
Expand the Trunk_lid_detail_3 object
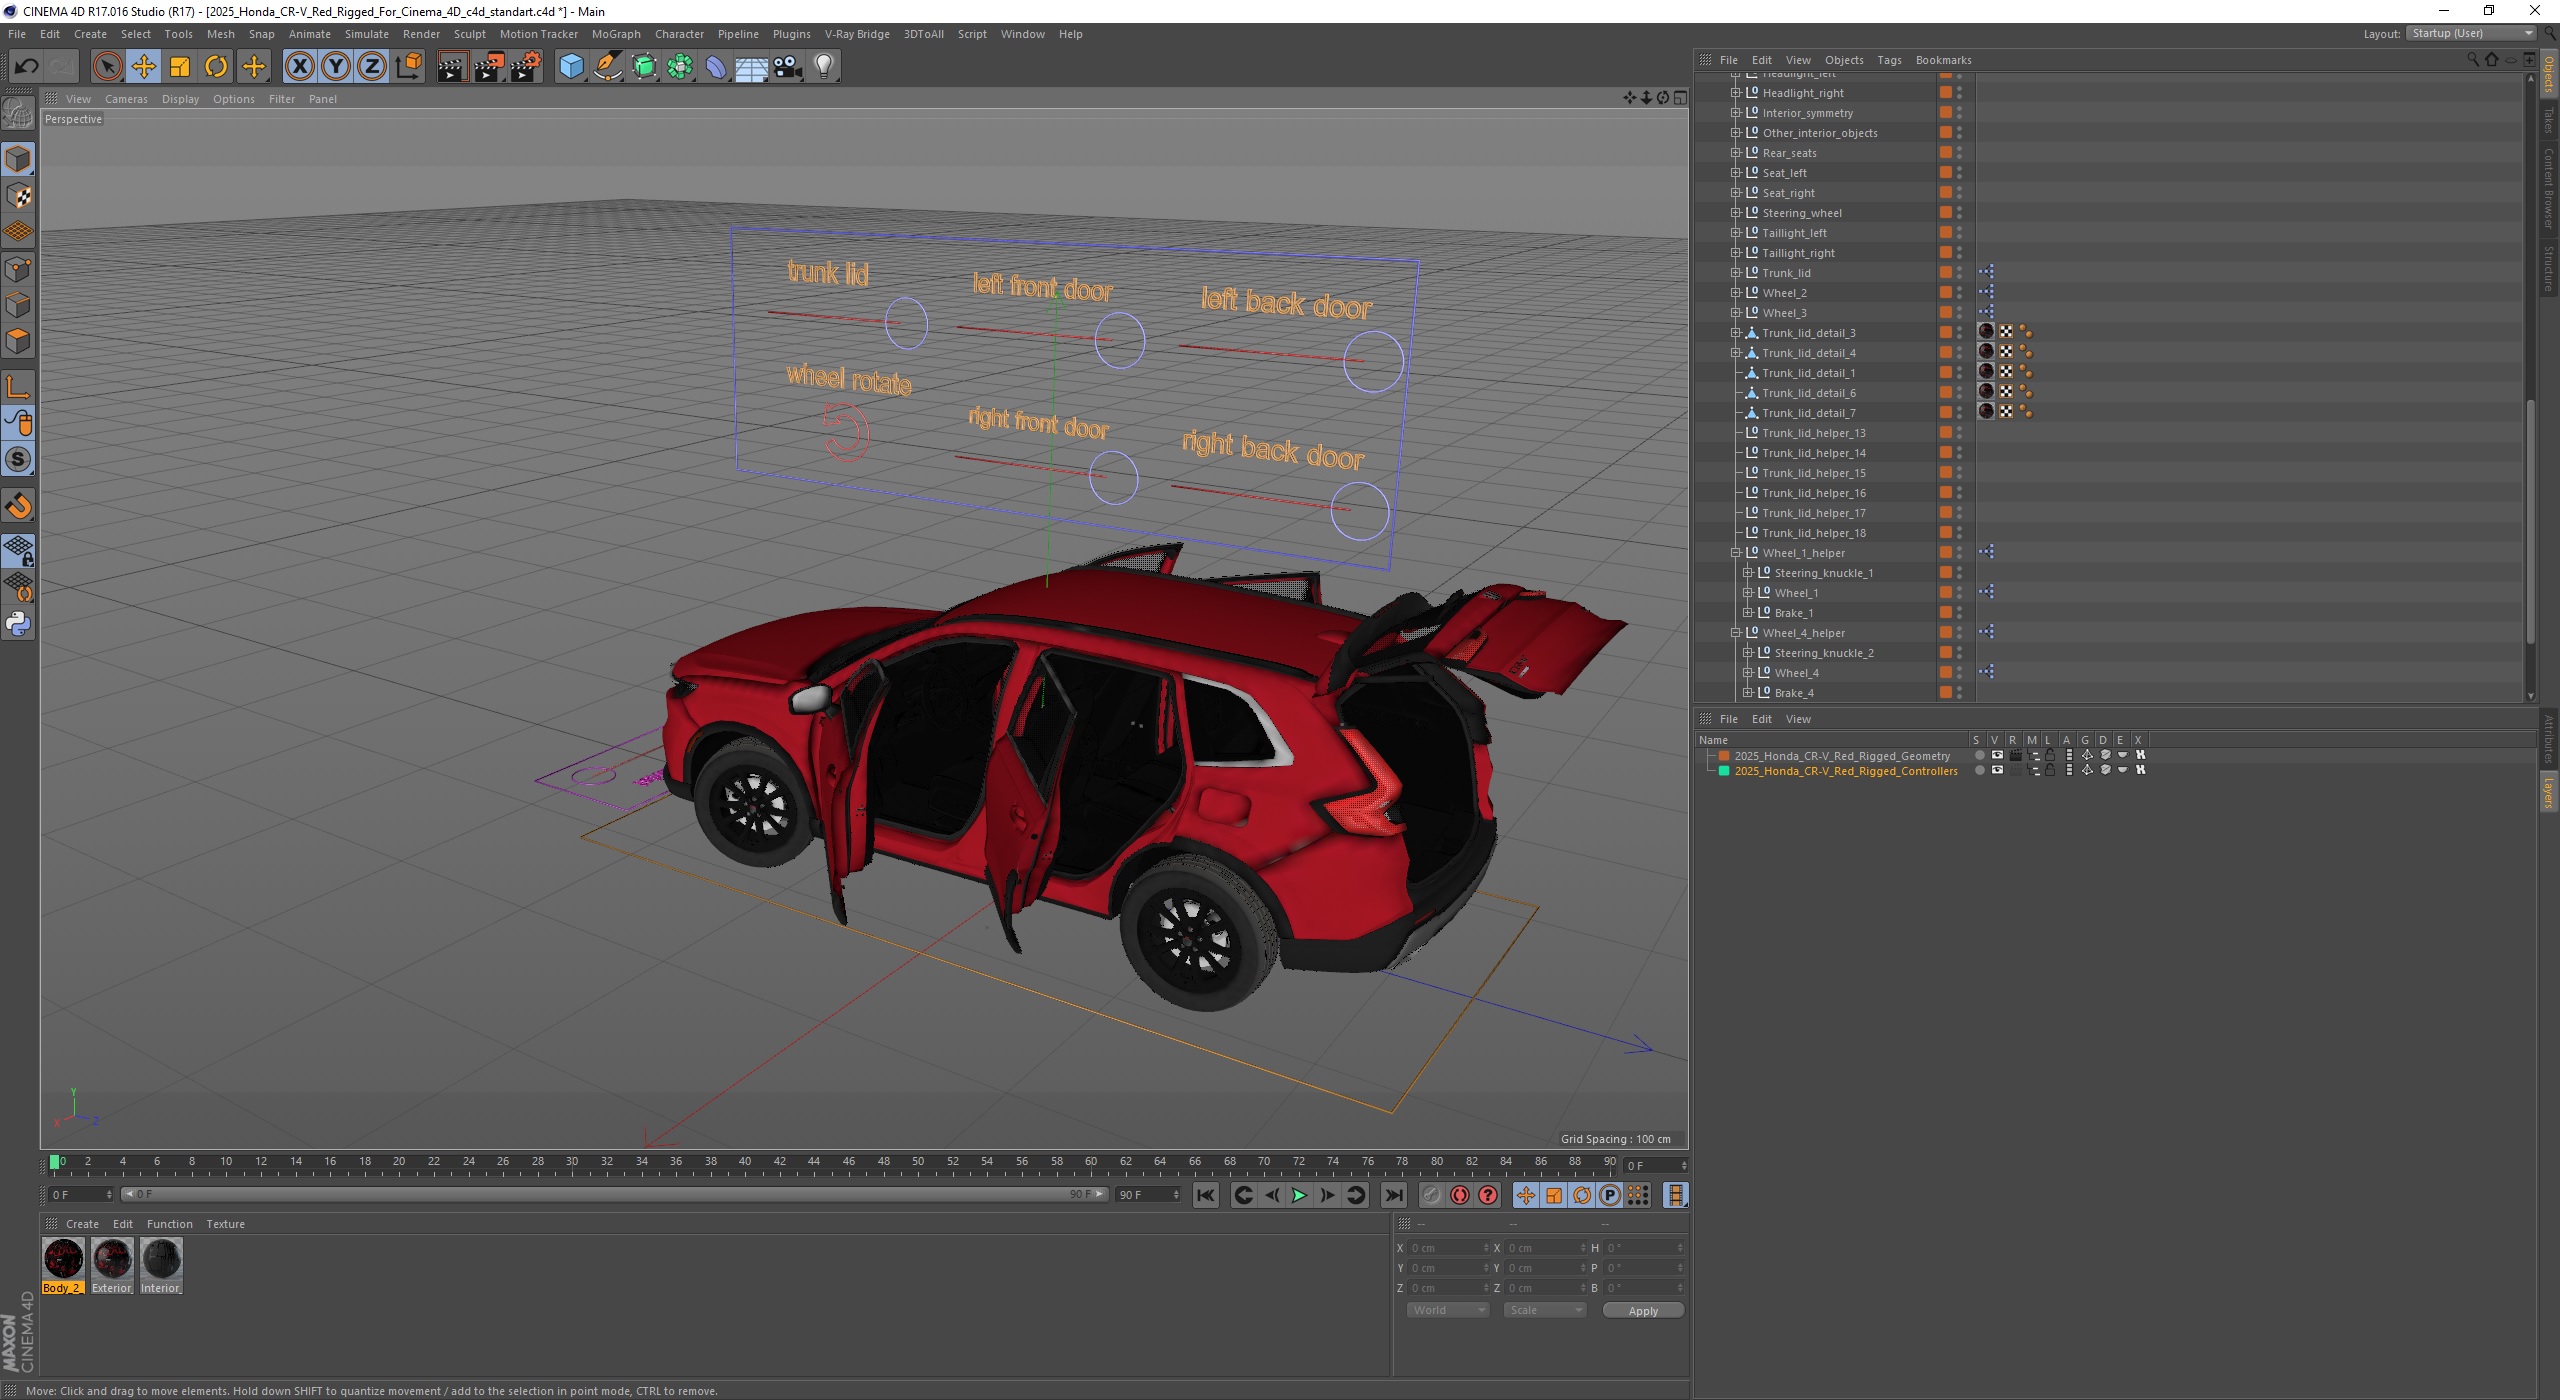tap(1736, 333)
